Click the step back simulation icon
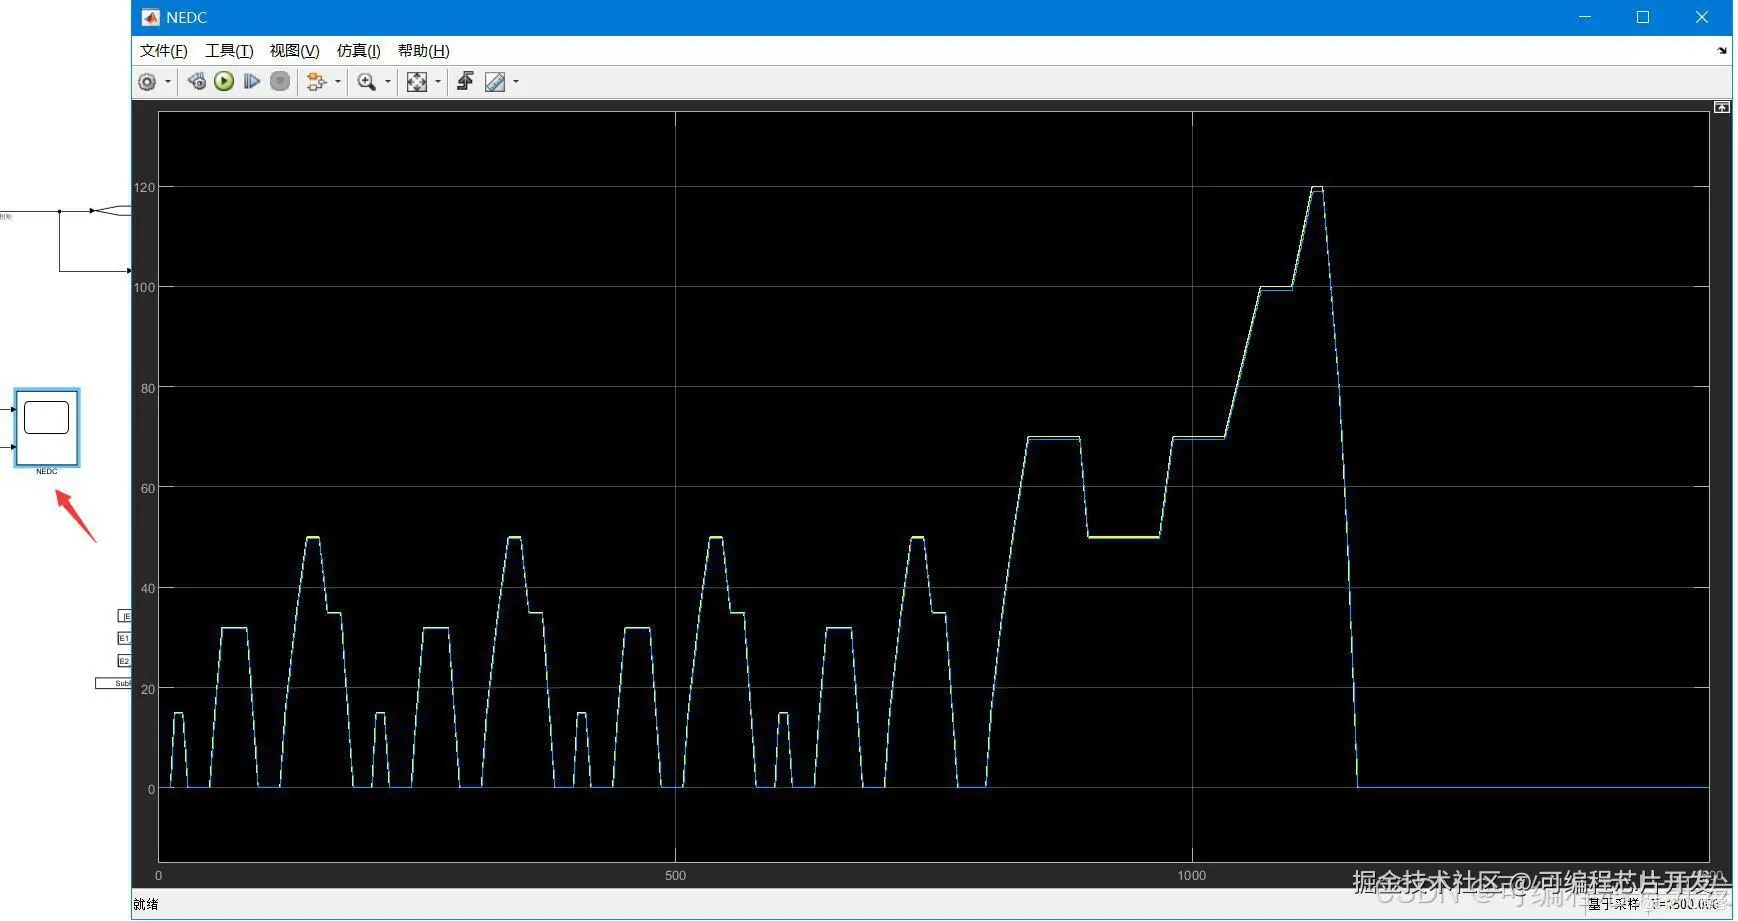1738x921 pixels. [197, 82]
